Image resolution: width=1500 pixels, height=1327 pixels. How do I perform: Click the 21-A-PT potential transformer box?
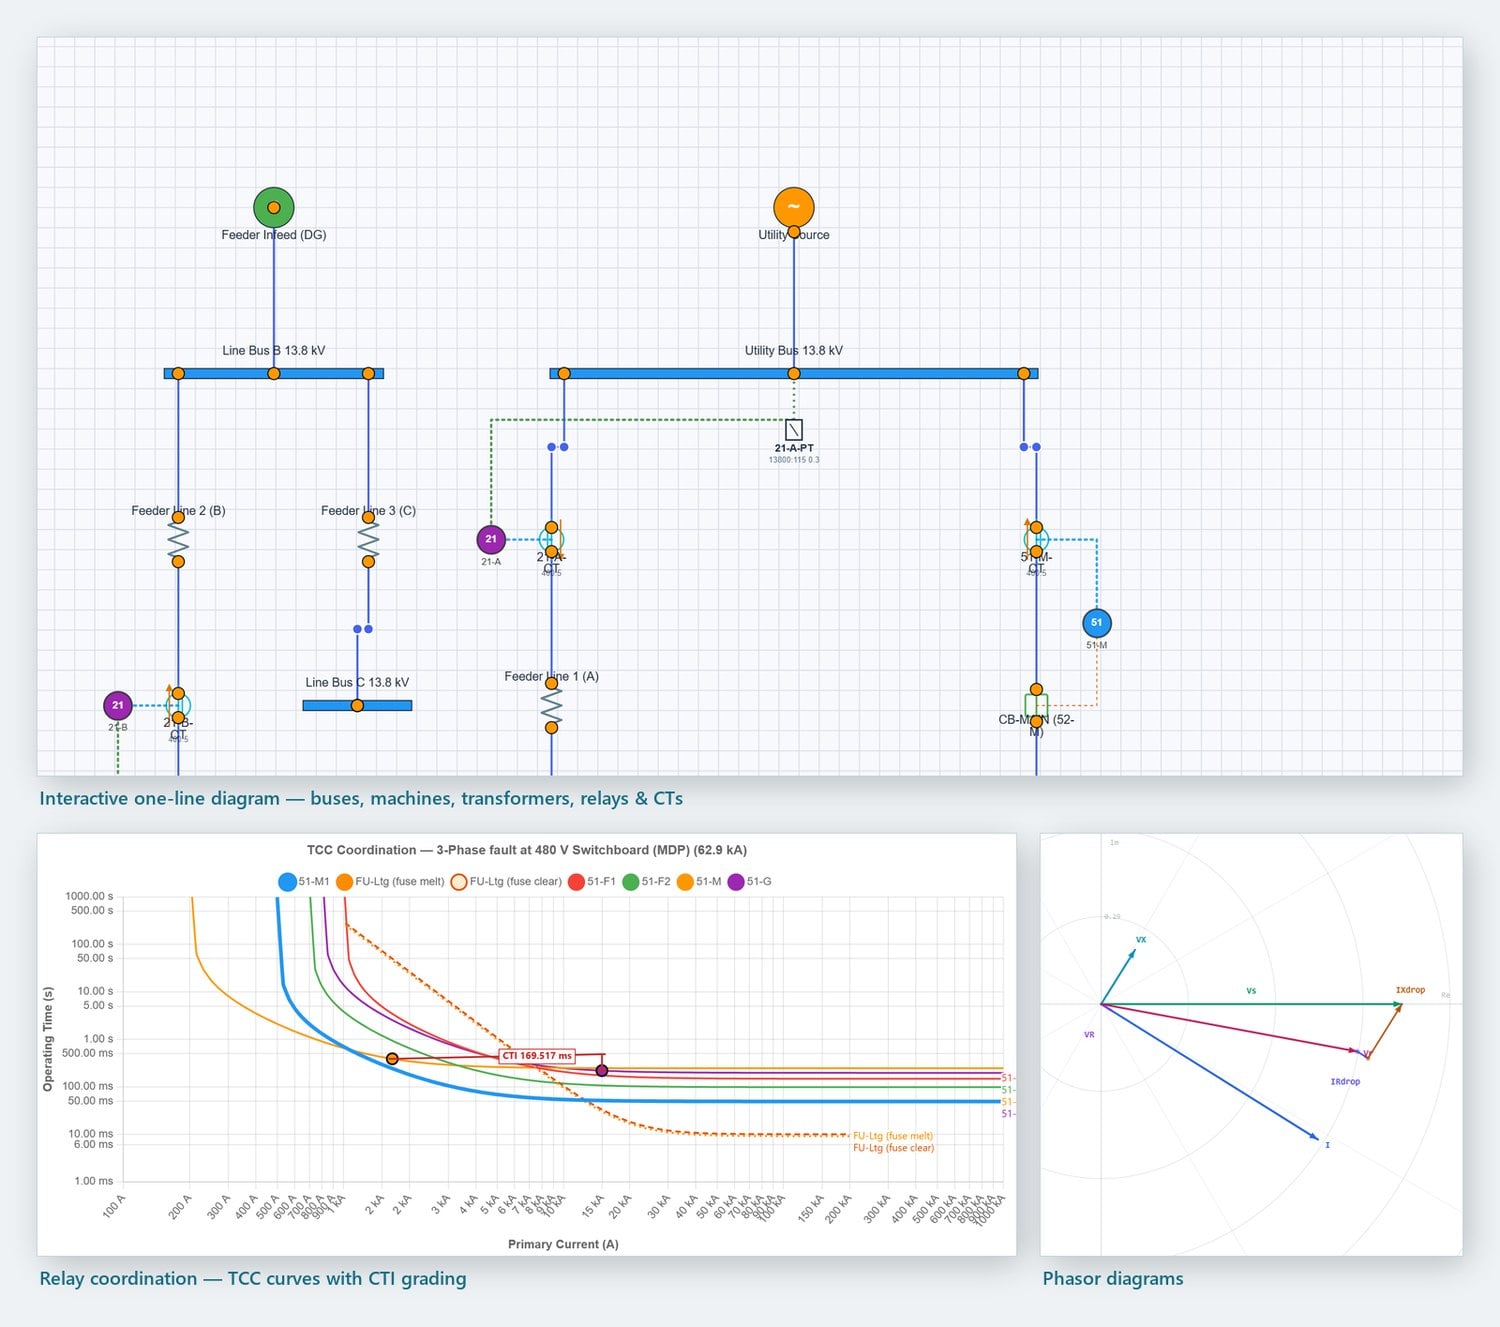tap(794, 430)
